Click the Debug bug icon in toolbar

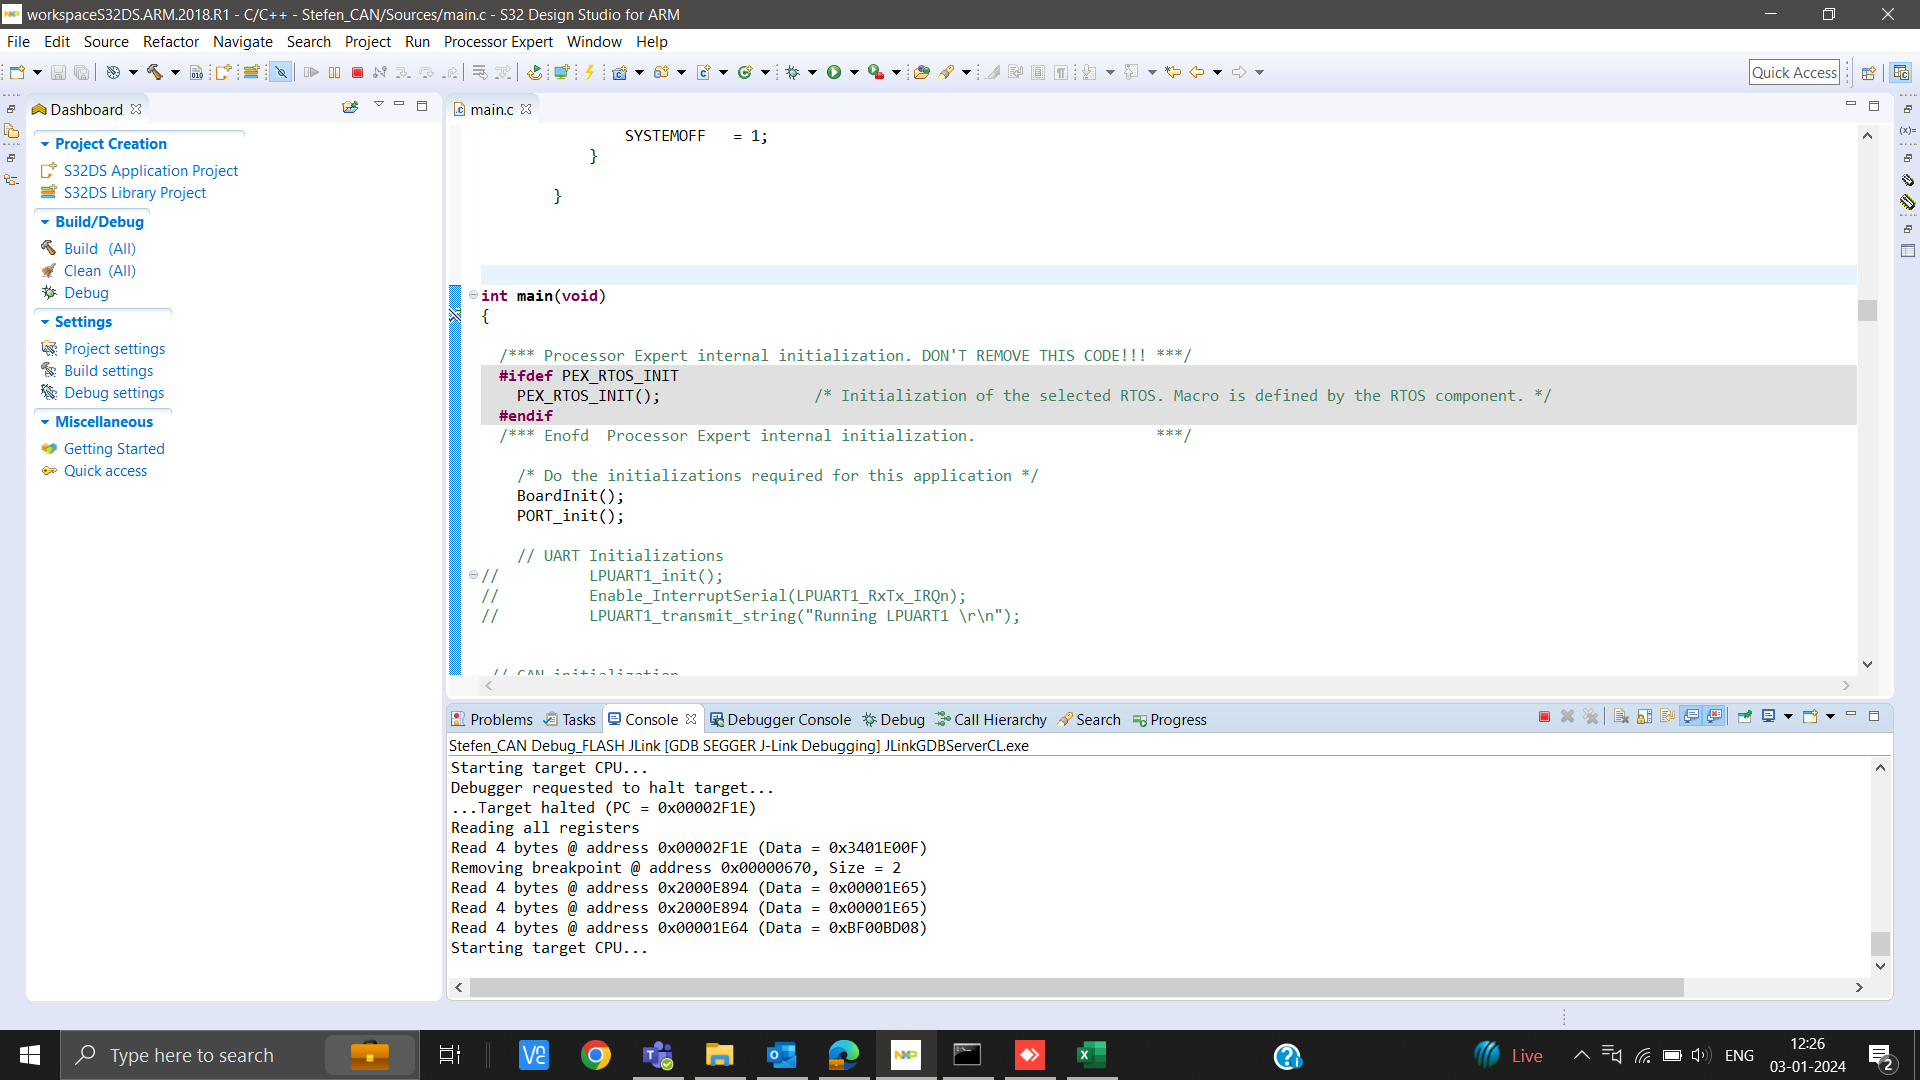(x=792, y=72)
